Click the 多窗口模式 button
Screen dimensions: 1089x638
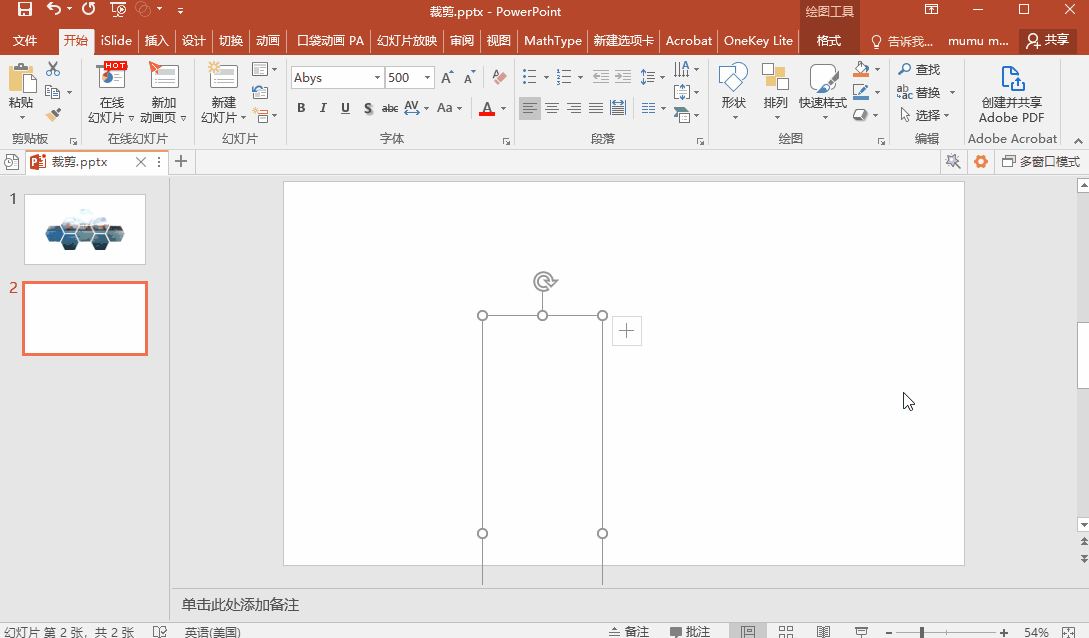point(1040,162)
